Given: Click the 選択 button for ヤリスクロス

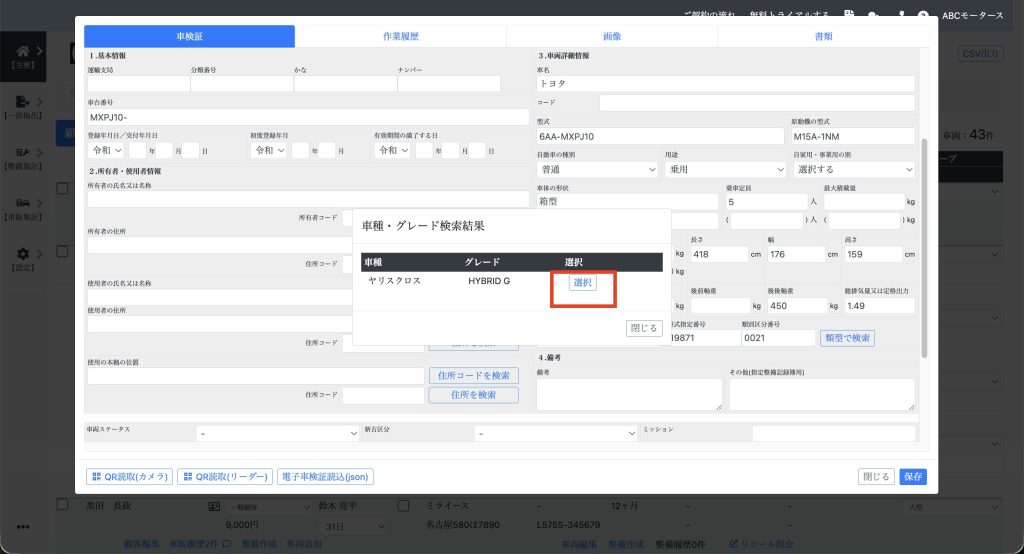Looking at the screenshot, I should click(582, 283).
